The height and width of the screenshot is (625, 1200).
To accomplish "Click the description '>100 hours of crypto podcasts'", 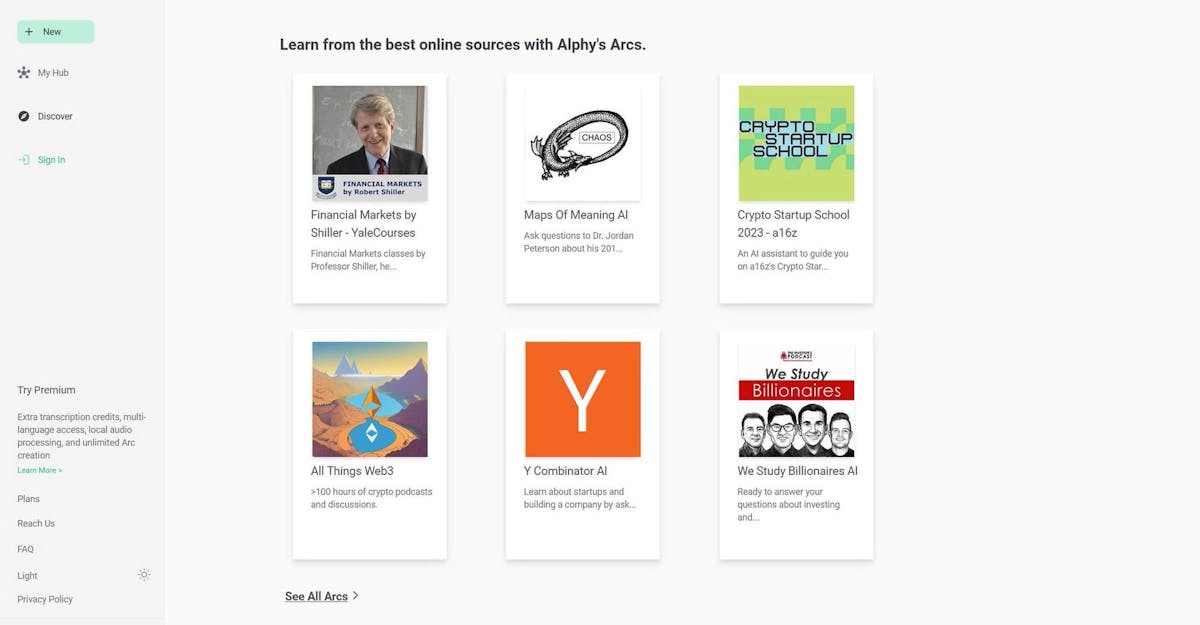I will coord(372,498).
